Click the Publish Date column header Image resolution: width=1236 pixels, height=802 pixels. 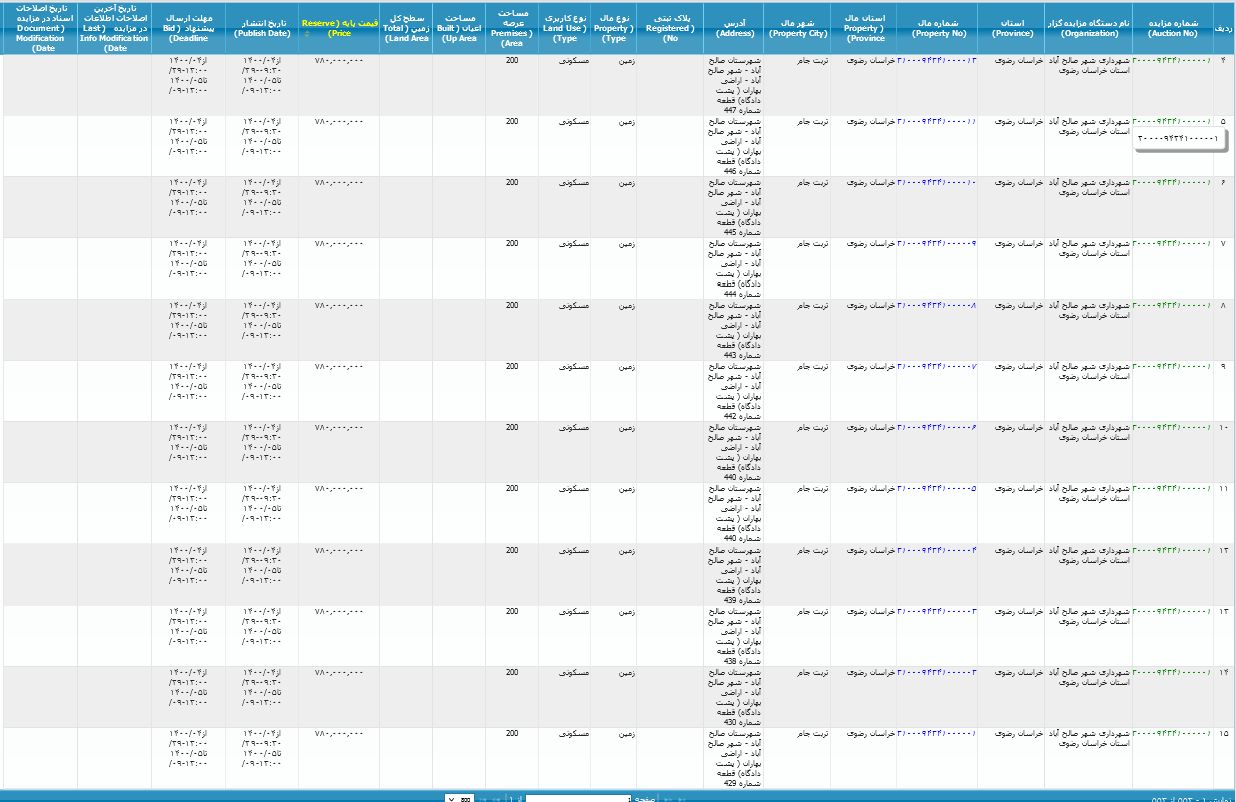tap(261, 27)
